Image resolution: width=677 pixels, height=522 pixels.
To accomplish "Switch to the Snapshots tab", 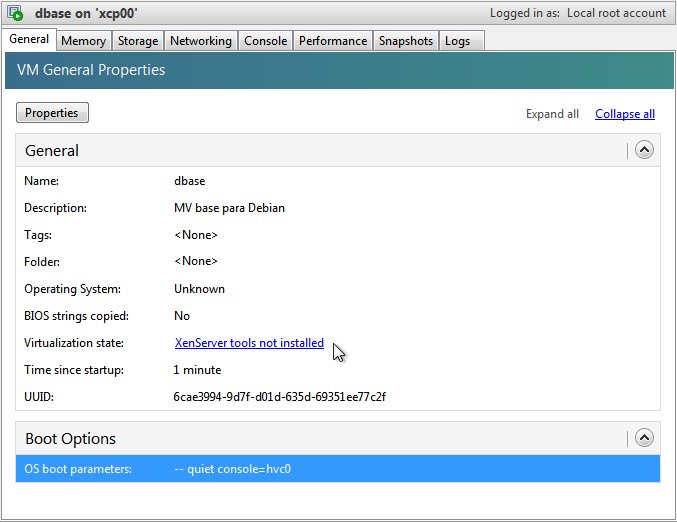I will point(406,41).
